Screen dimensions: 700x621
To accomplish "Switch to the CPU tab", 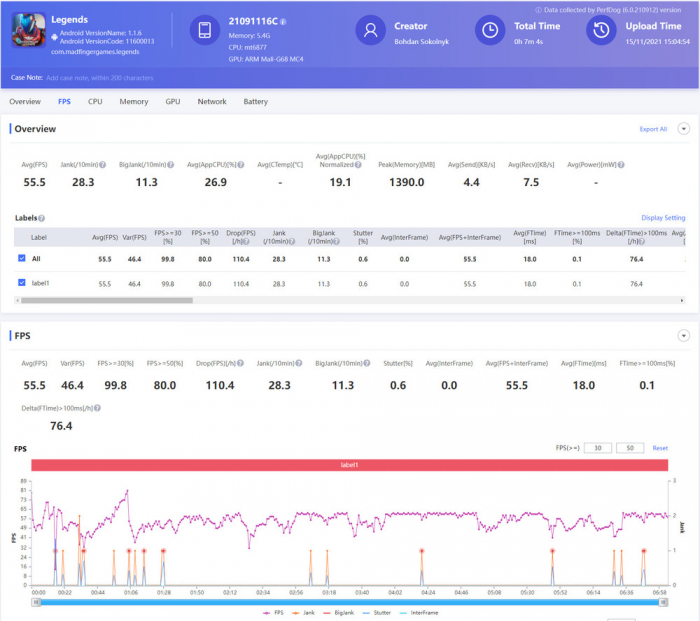I will (x=95, y=102).
